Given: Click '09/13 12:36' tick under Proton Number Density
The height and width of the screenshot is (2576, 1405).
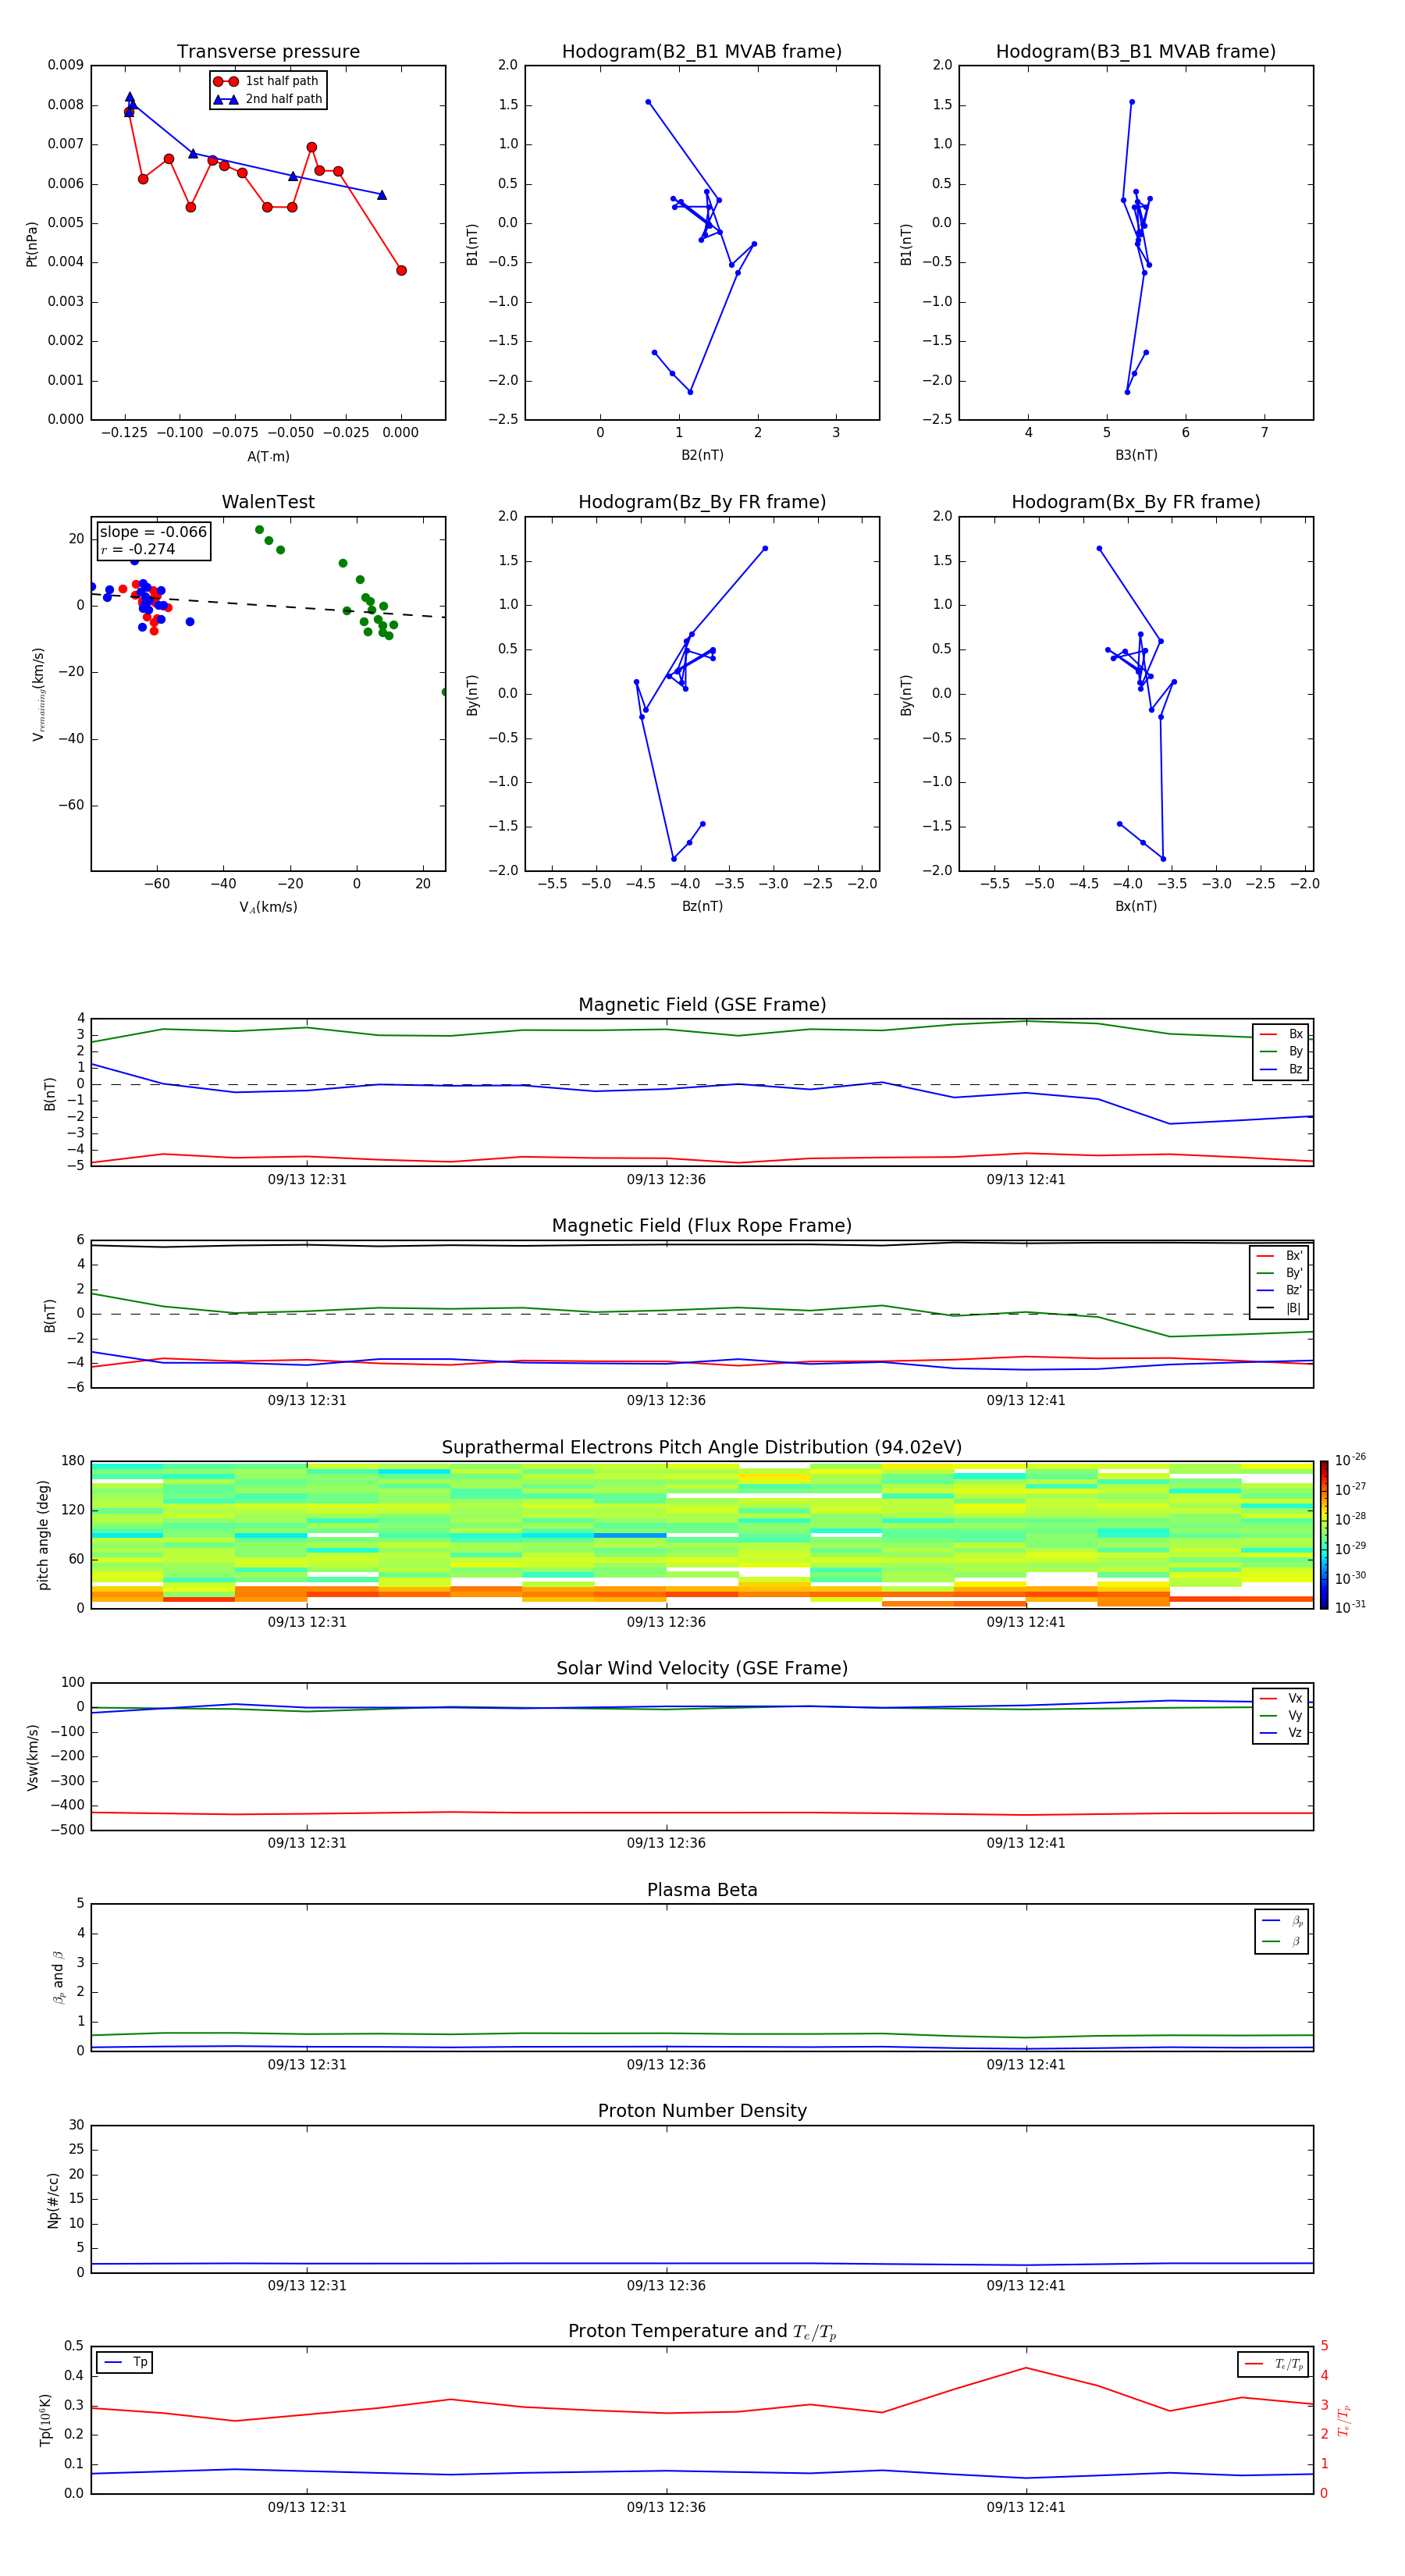Looking at the screenshot, I should pyautogui.click(x=666, y=2286).
